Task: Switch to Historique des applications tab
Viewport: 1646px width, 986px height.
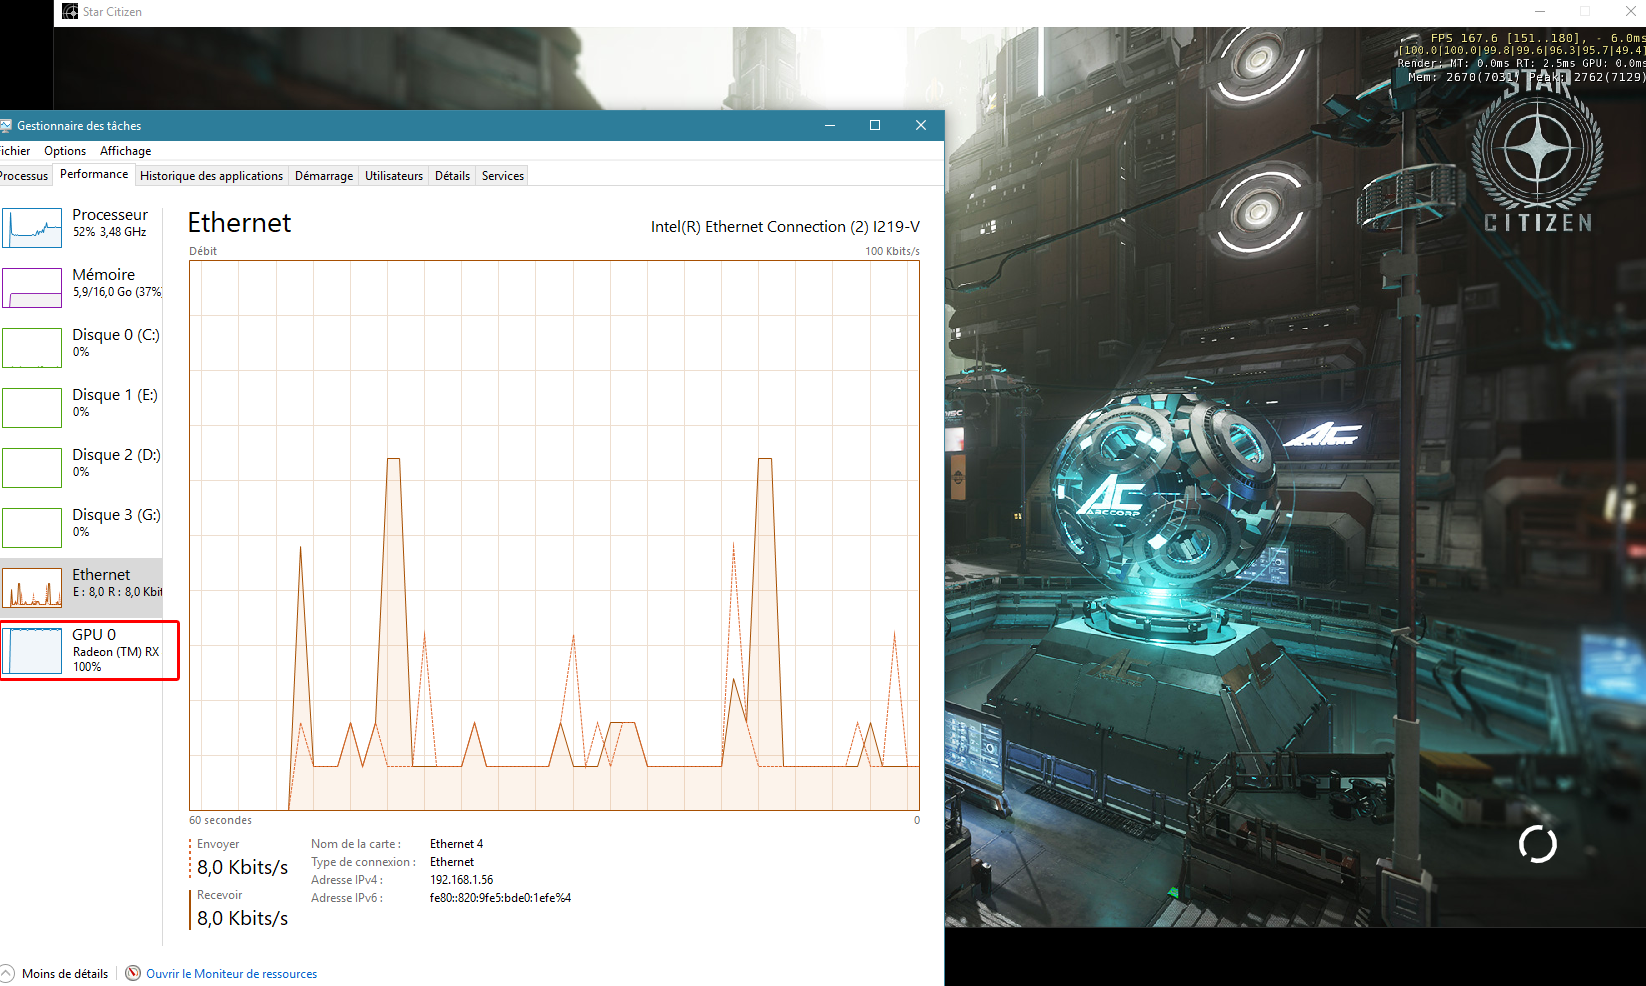Action: [211, 176]
